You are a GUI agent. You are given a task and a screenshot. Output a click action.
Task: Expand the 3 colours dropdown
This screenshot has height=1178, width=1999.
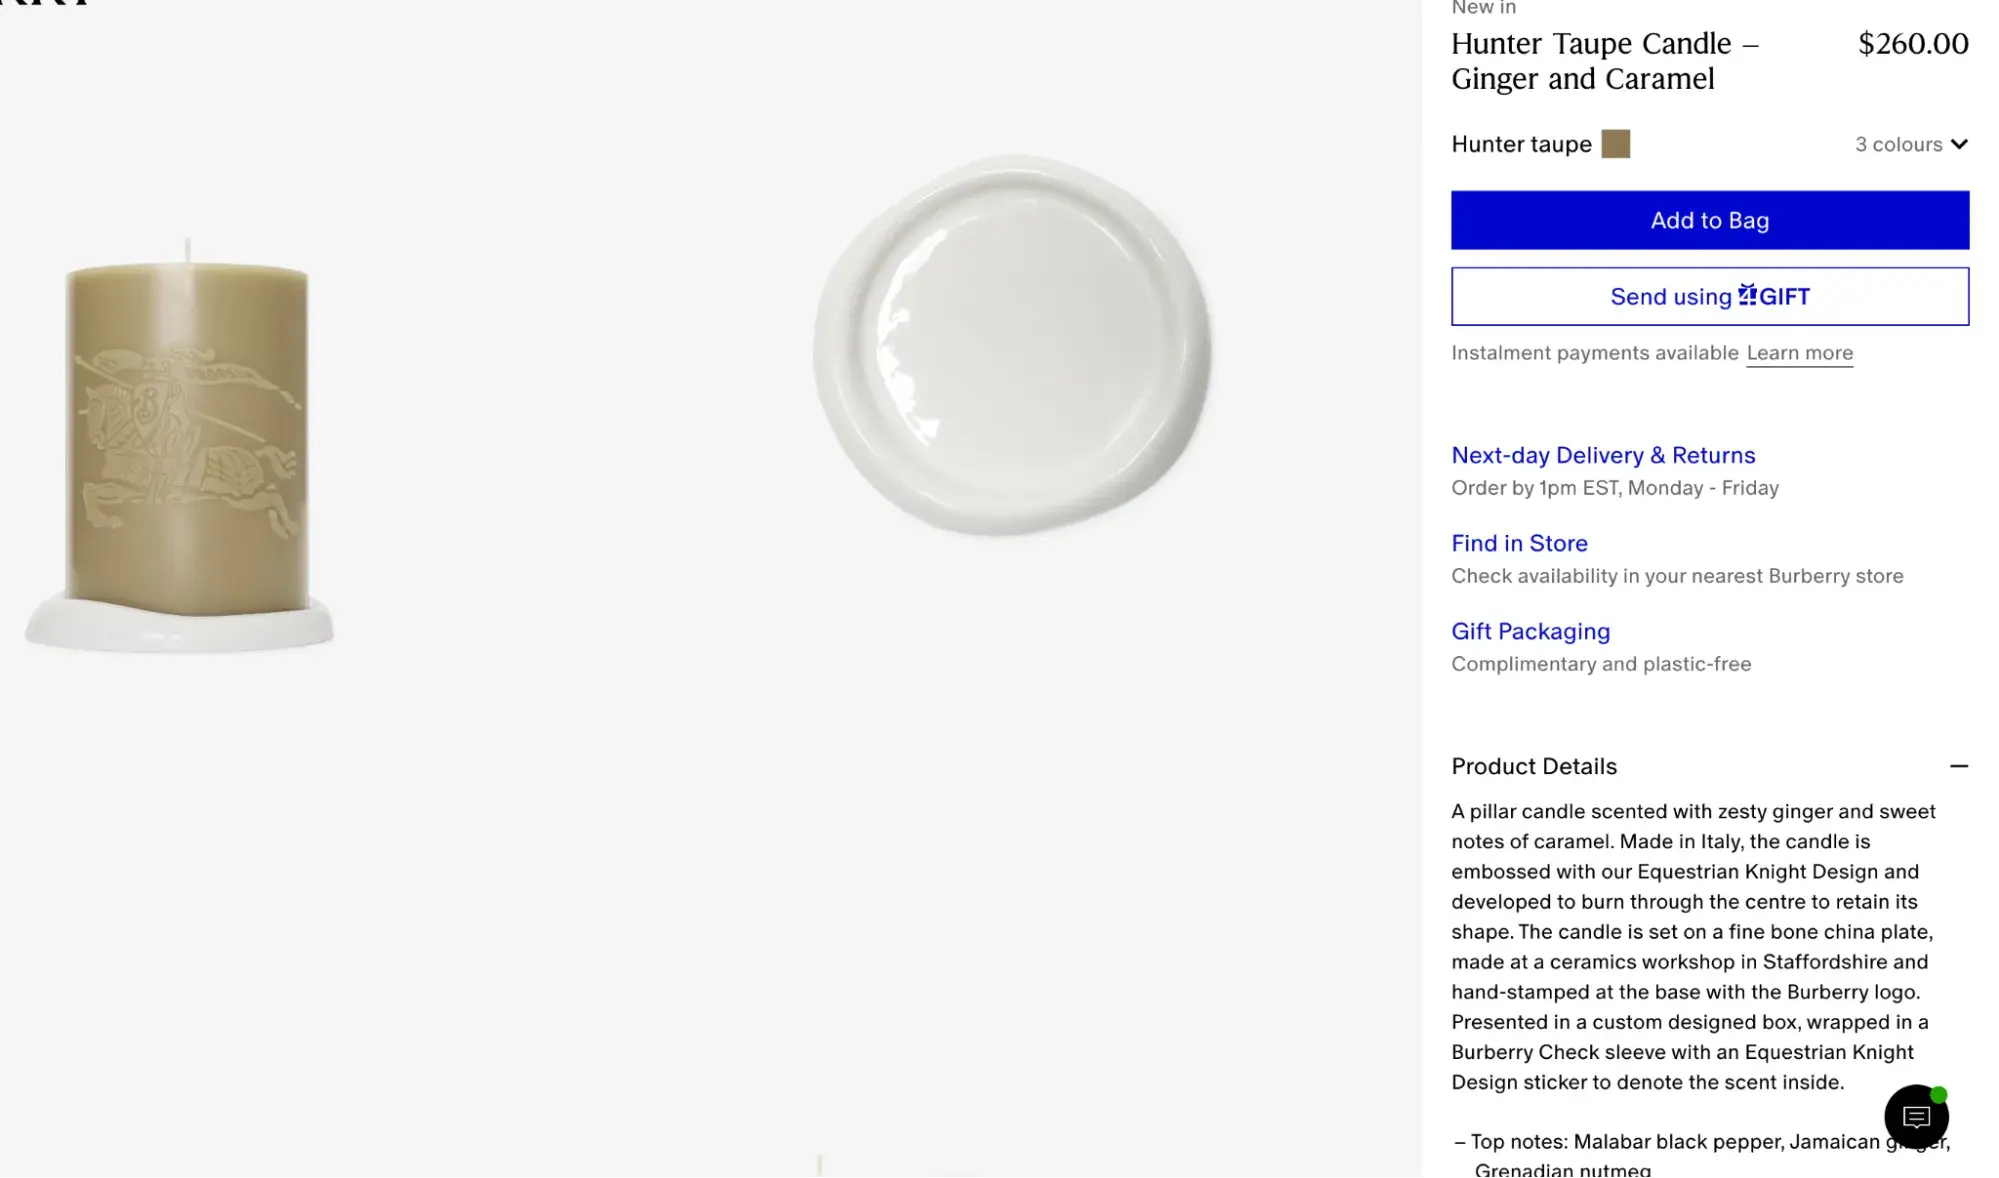click(x=1911, y=144)
